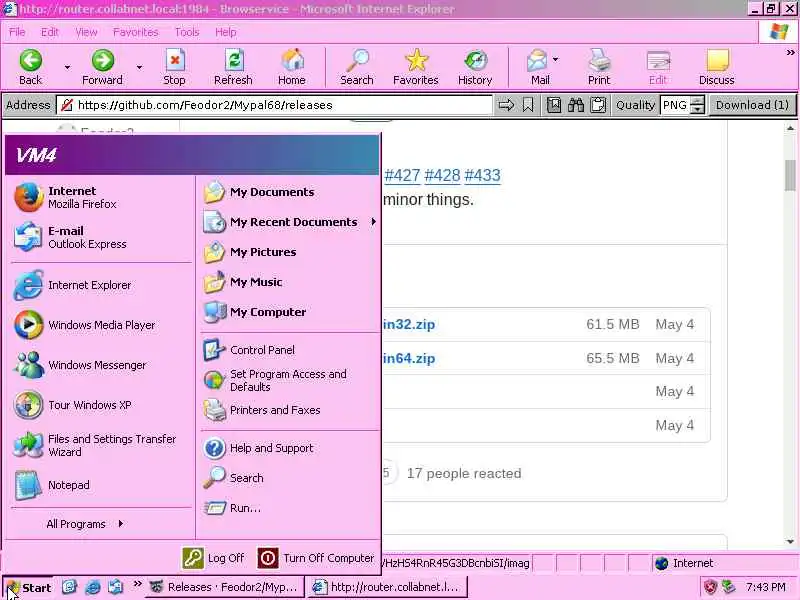Click the Forward toolbar button
Viewport: 800px width, 600px height.
coord(103,67)
